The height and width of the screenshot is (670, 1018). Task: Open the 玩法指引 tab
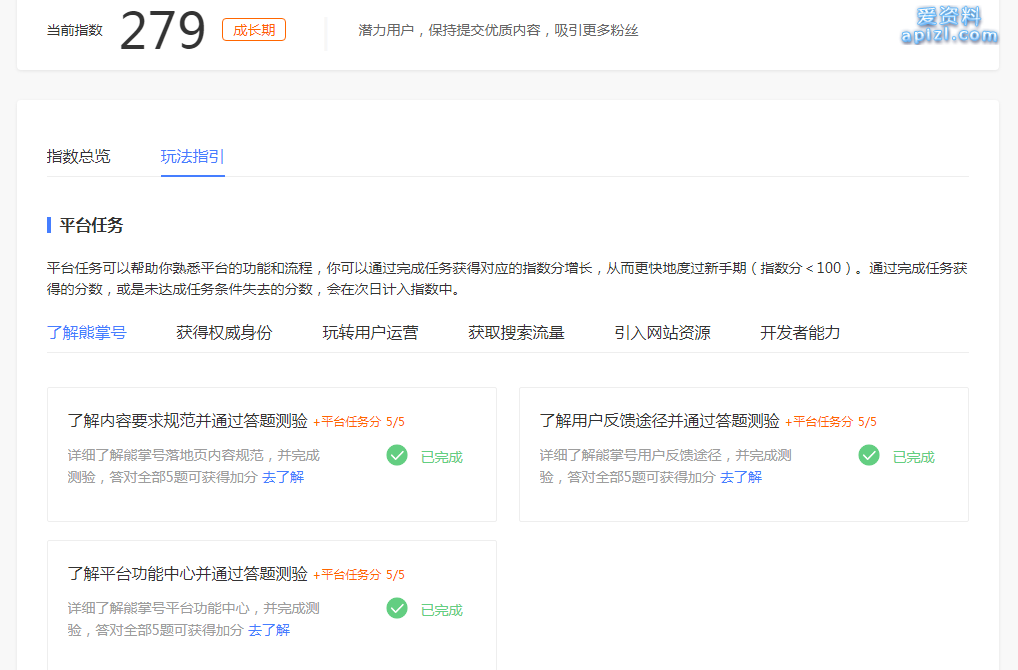(192, 156)
